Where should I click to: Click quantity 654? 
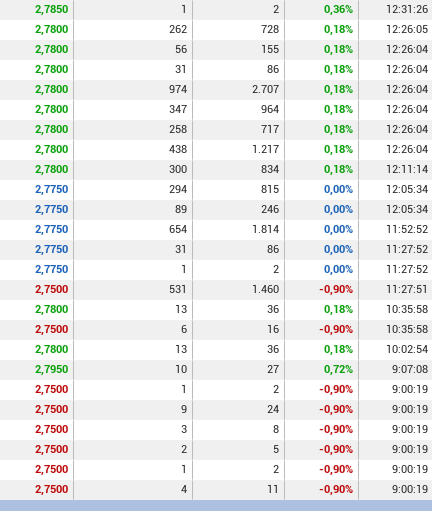[x=178, y=229]
